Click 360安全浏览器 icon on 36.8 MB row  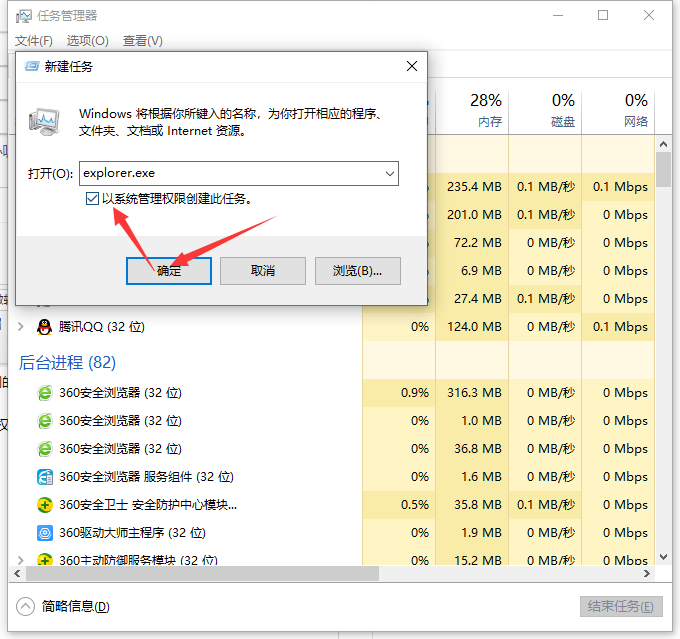[45, 449]
